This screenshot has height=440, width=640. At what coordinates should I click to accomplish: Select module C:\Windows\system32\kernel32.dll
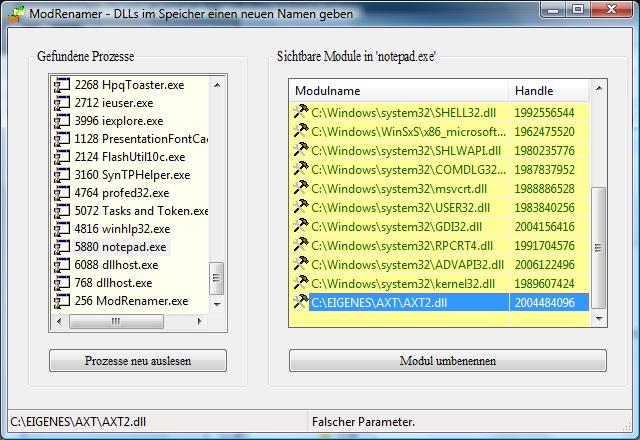click(403, 283)
